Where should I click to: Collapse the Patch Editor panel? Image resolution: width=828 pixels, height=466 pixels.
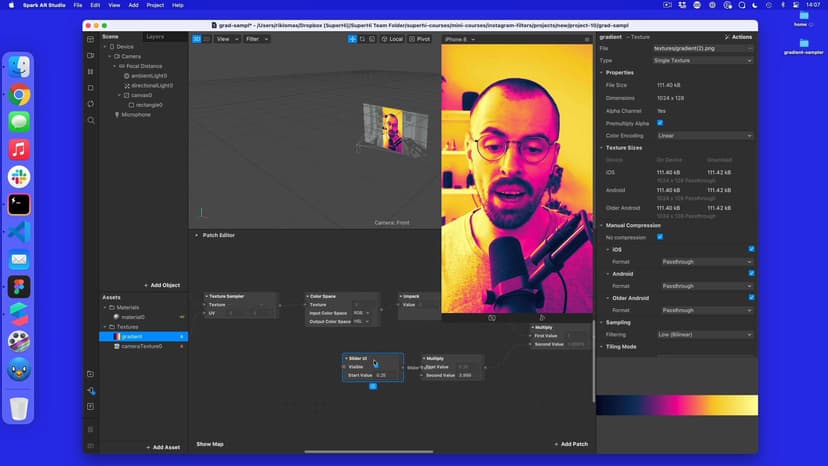(x=196, y=235)
